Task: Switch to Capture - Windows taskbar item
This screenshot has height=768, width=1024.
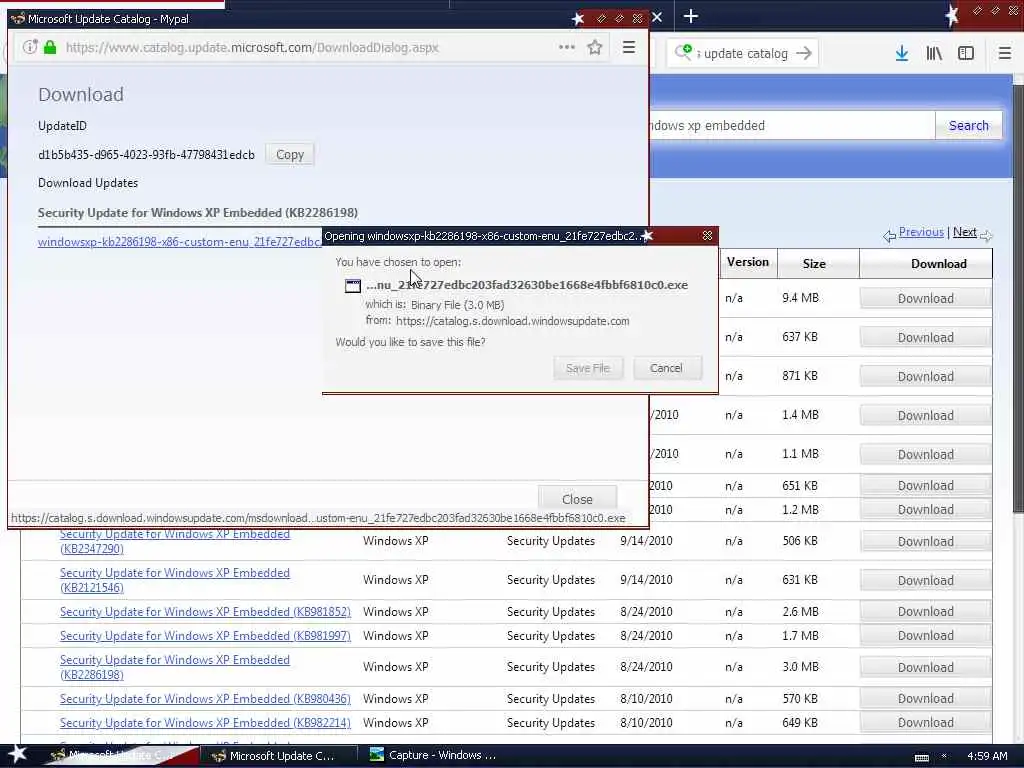Action: click(x=434, y=756)
